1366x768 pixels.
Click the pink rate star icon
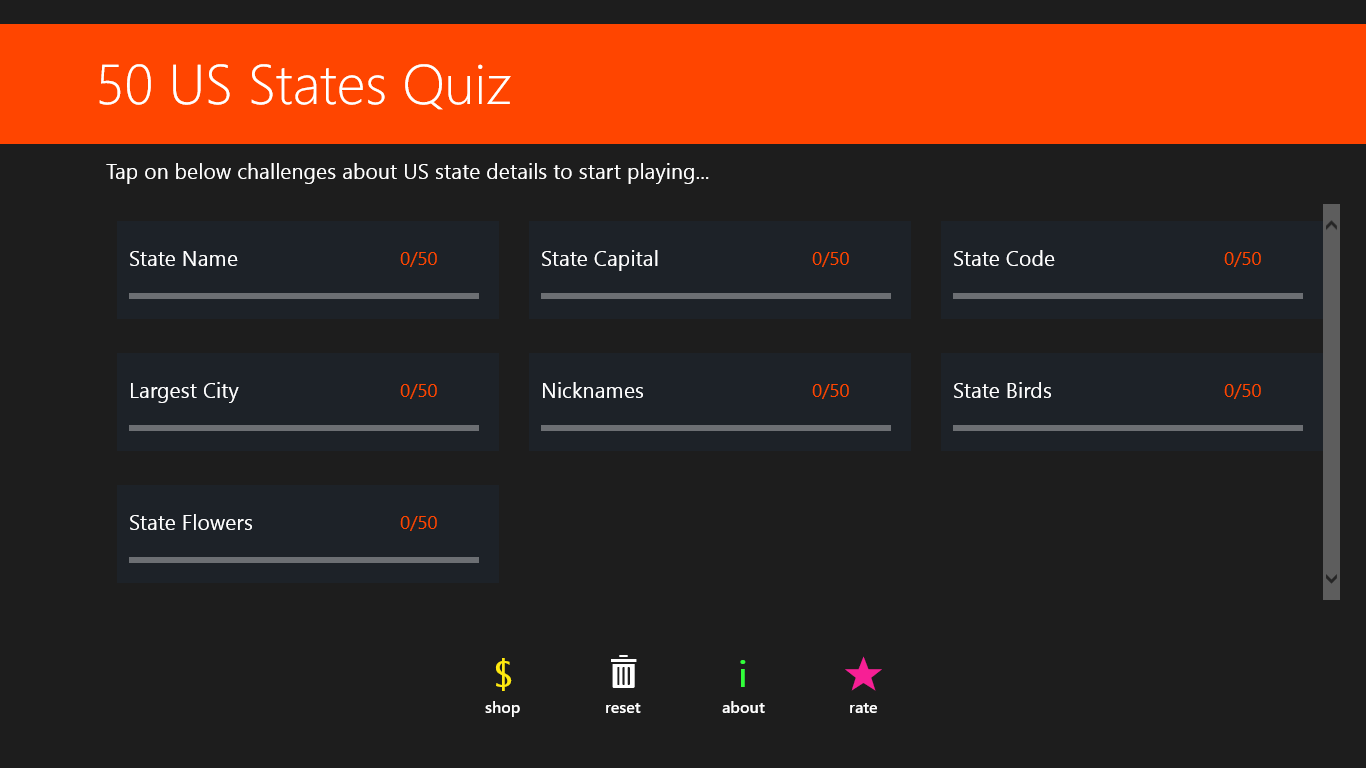tap(863, 675)
